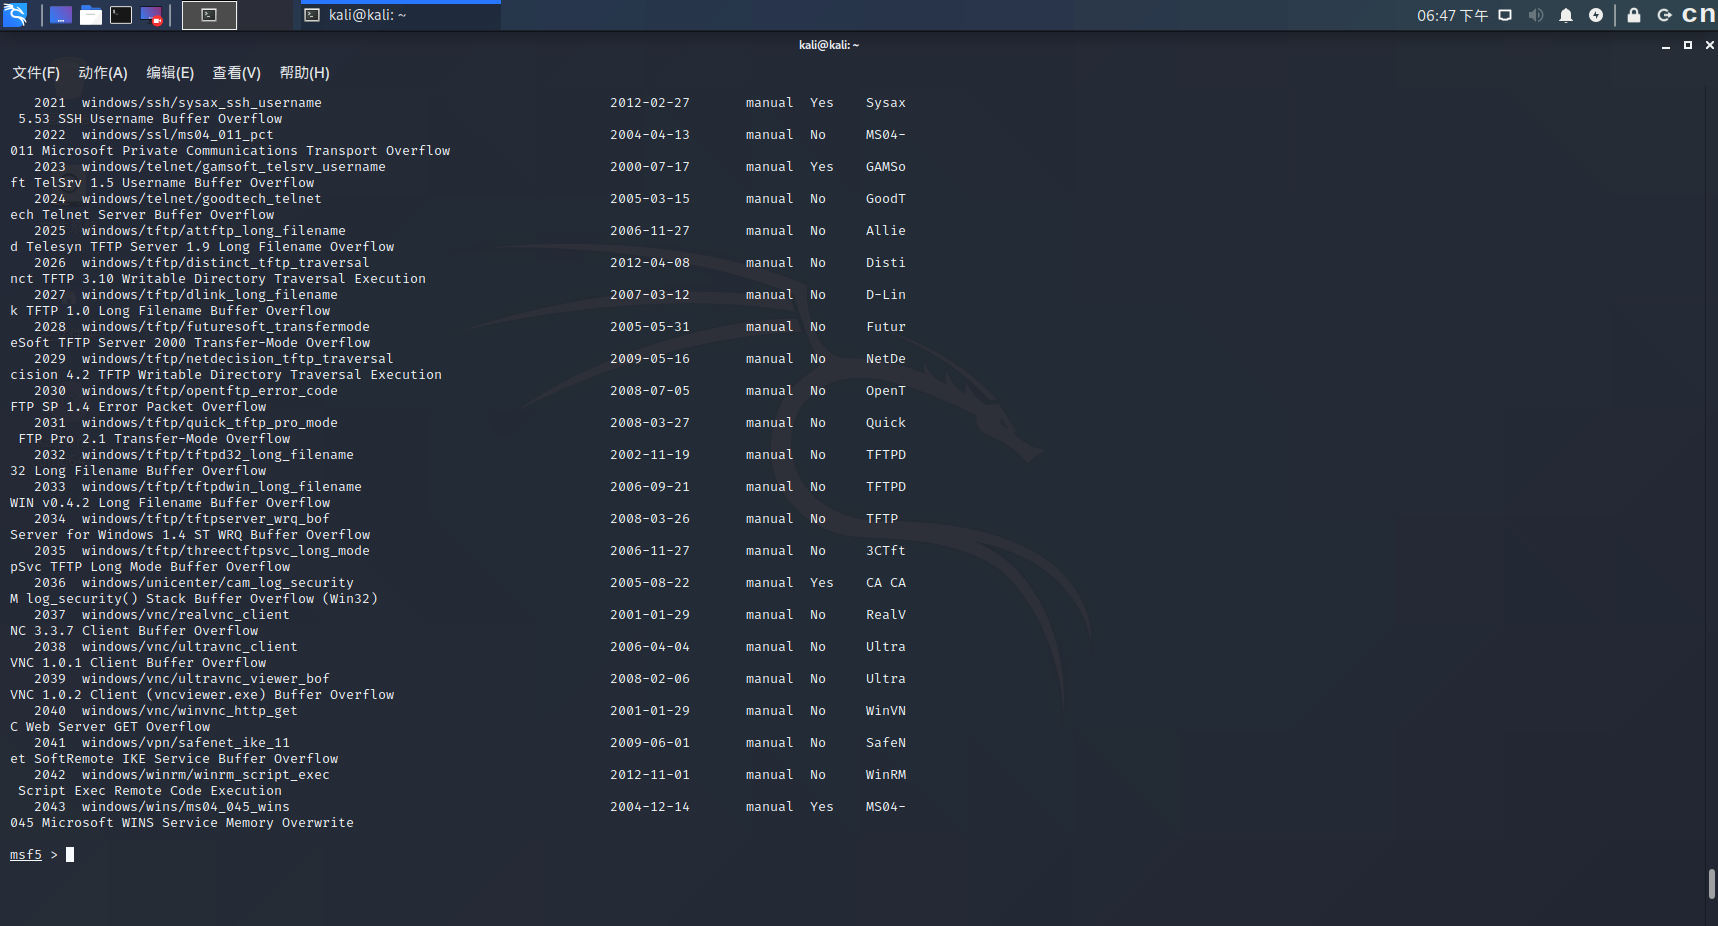Click module path windows/tftp/threectftpsvc_long_mode
Image resolution: width=1718 pixels, height=926 pixels.
[x=226, y=551]
